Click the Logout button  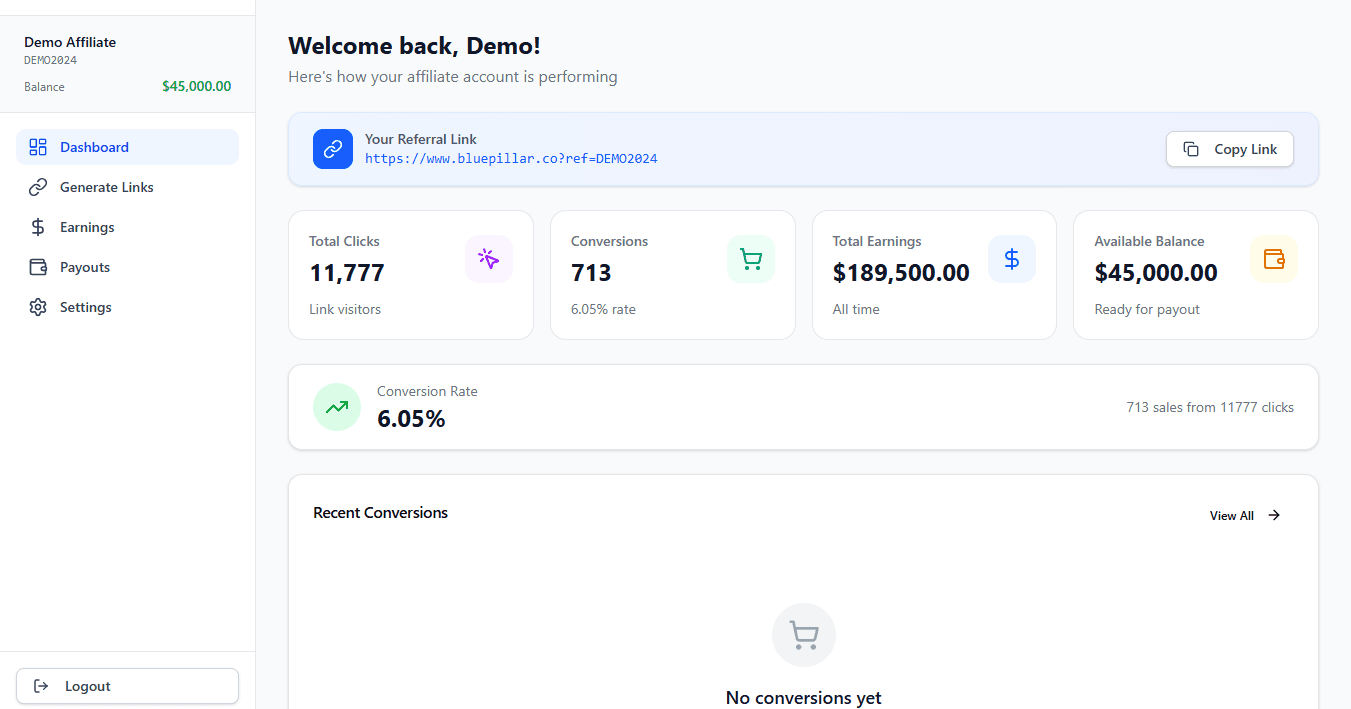pos(127,685)
